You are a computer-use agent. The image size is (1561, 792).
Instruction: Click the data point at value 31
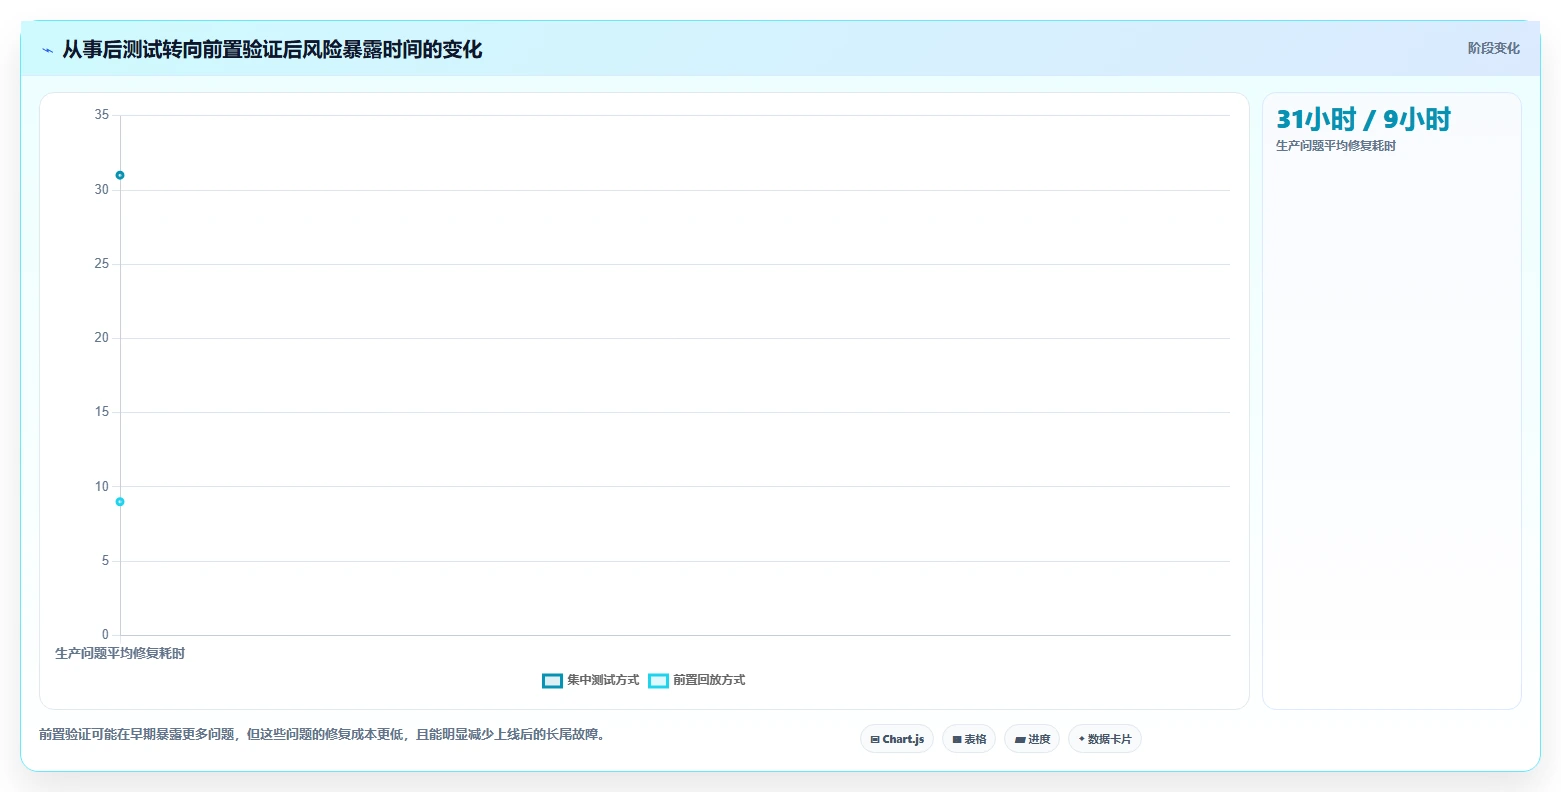pos(120,175)
